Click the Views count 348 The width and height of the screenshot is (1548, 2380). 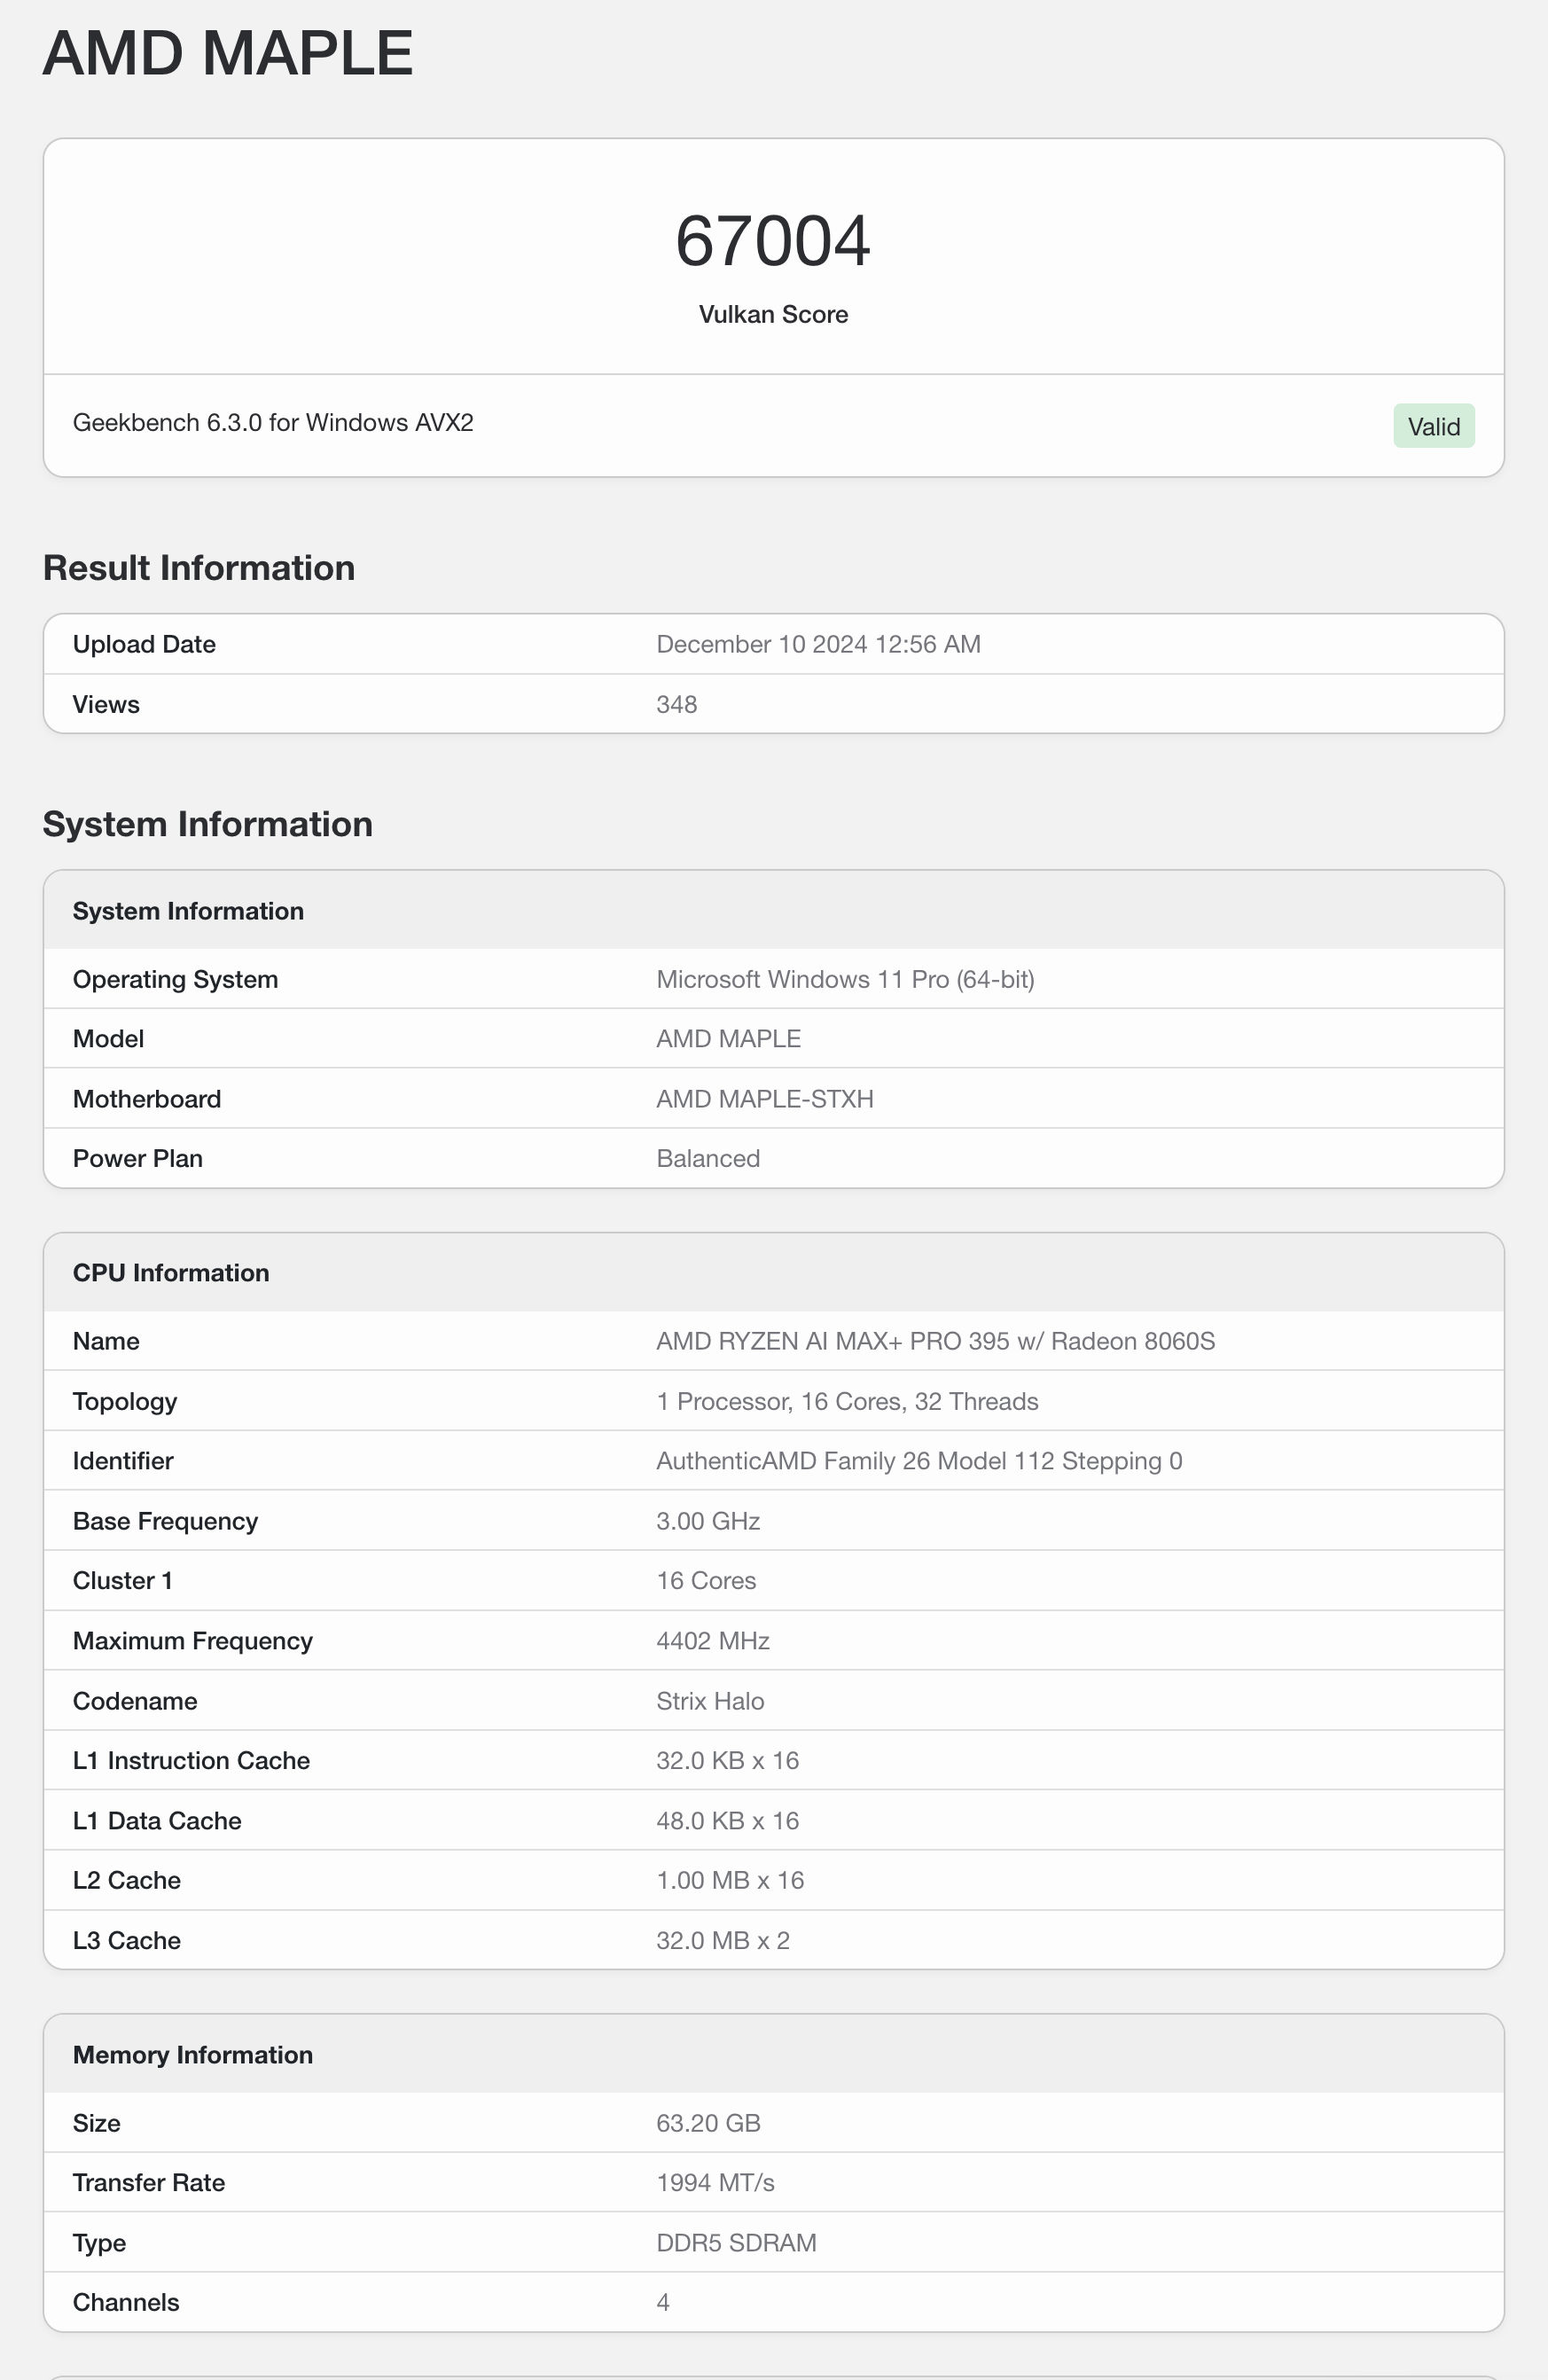(x=676, y=704)
